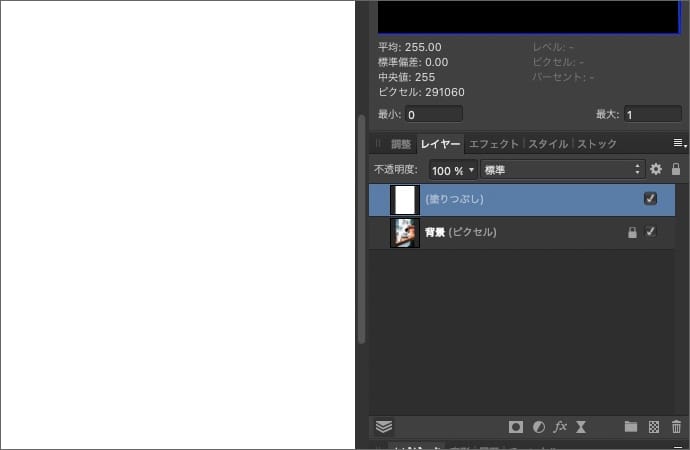Click the layer stack icon in bottom bar

click(x=384, y=426)
